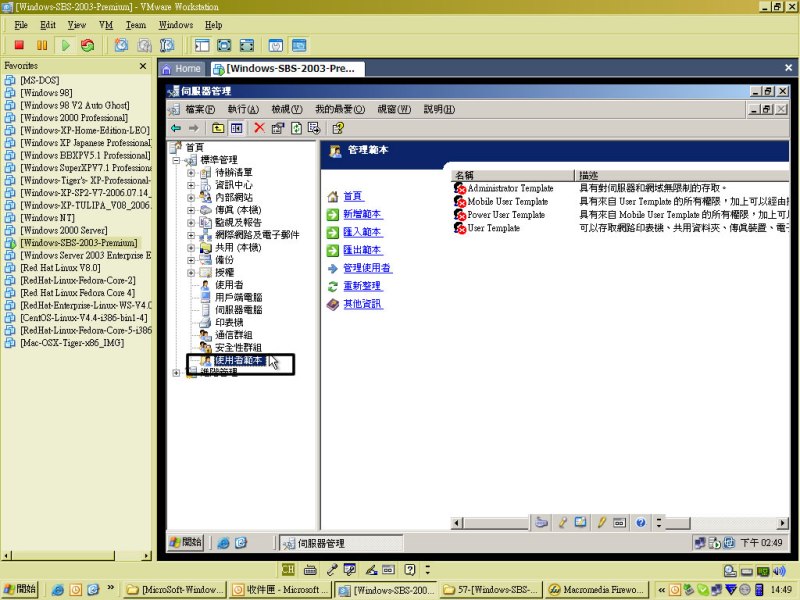Viewport: 800px width, 600px height.
Task: Click the CH language indicator on host language bar
Action: click(x=288, y=569)
